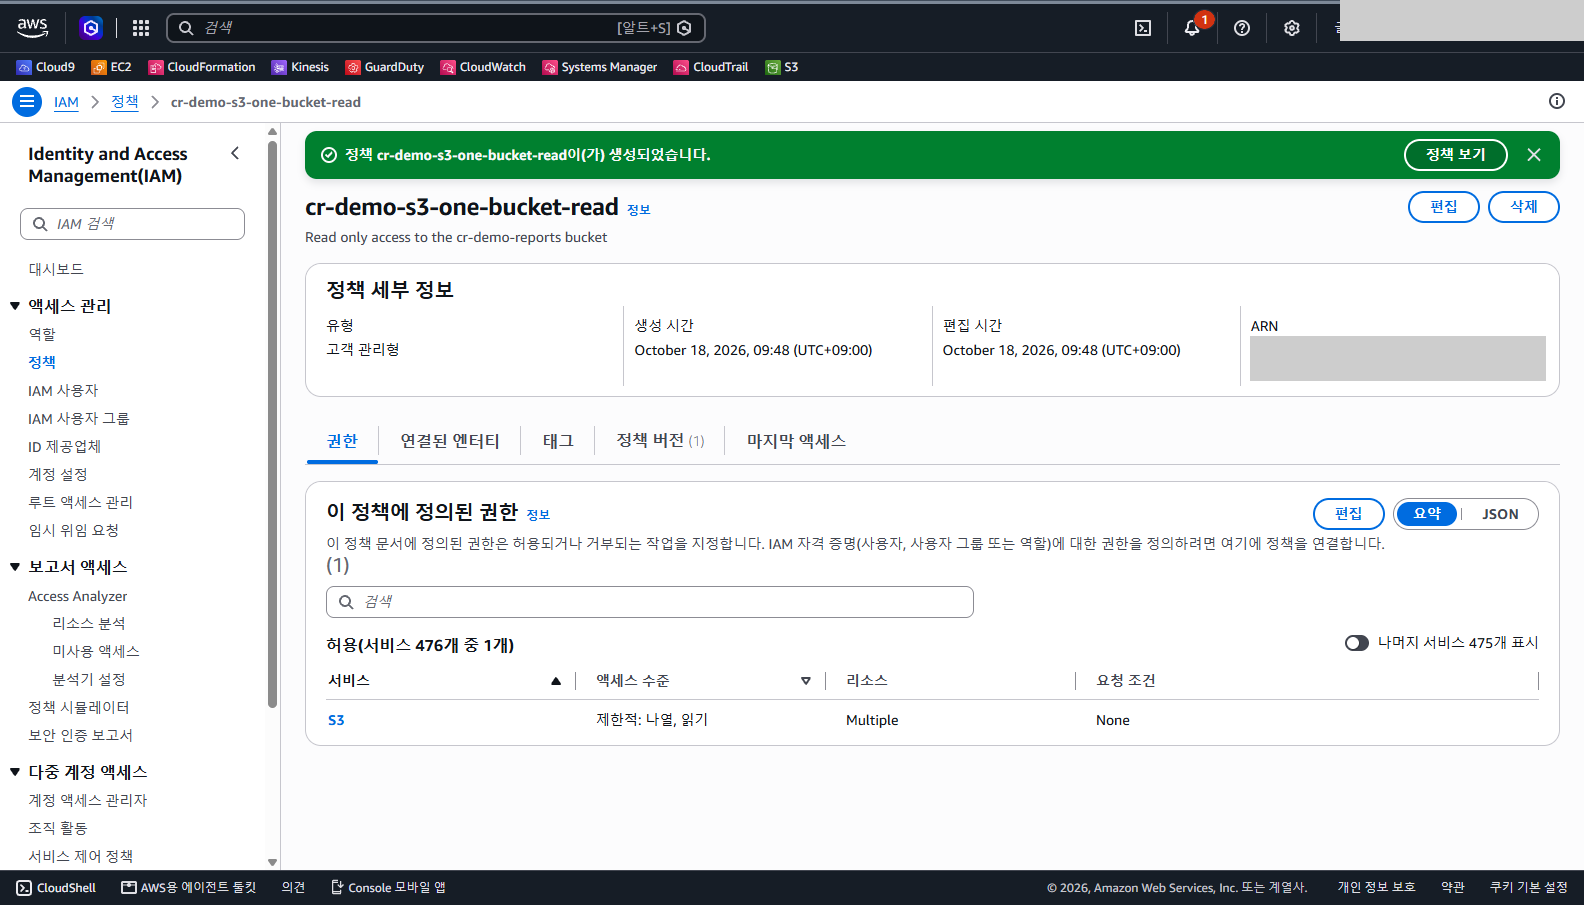Toggle the side navigation hamburger menu

[x=27, y=102]
